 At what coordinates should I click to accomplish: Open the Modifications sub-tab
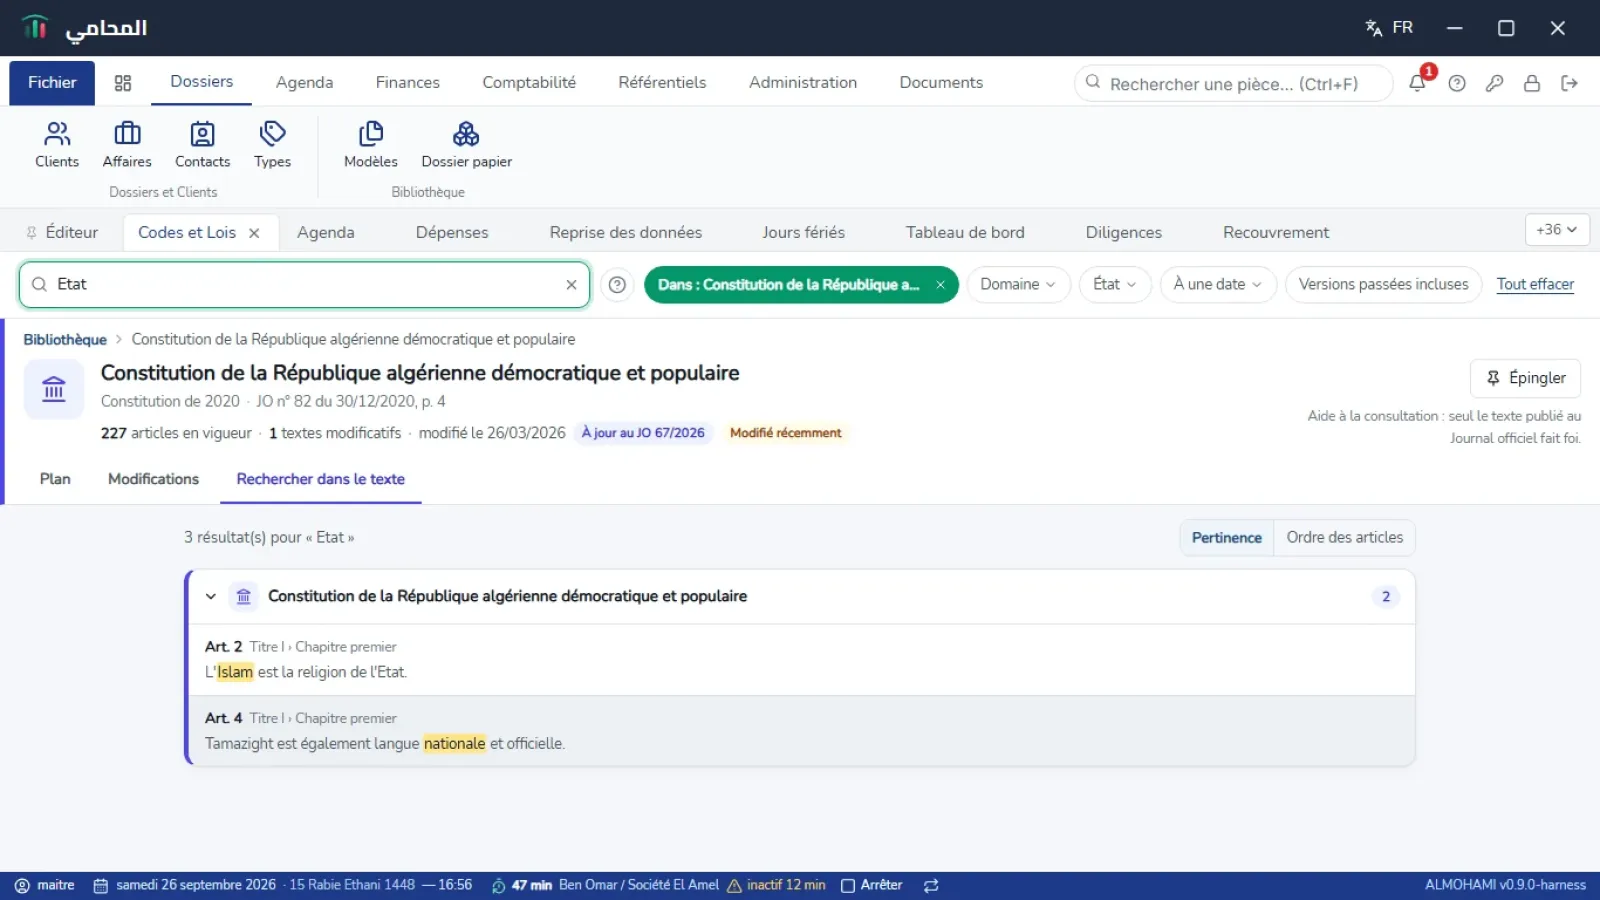coord(153,480)
